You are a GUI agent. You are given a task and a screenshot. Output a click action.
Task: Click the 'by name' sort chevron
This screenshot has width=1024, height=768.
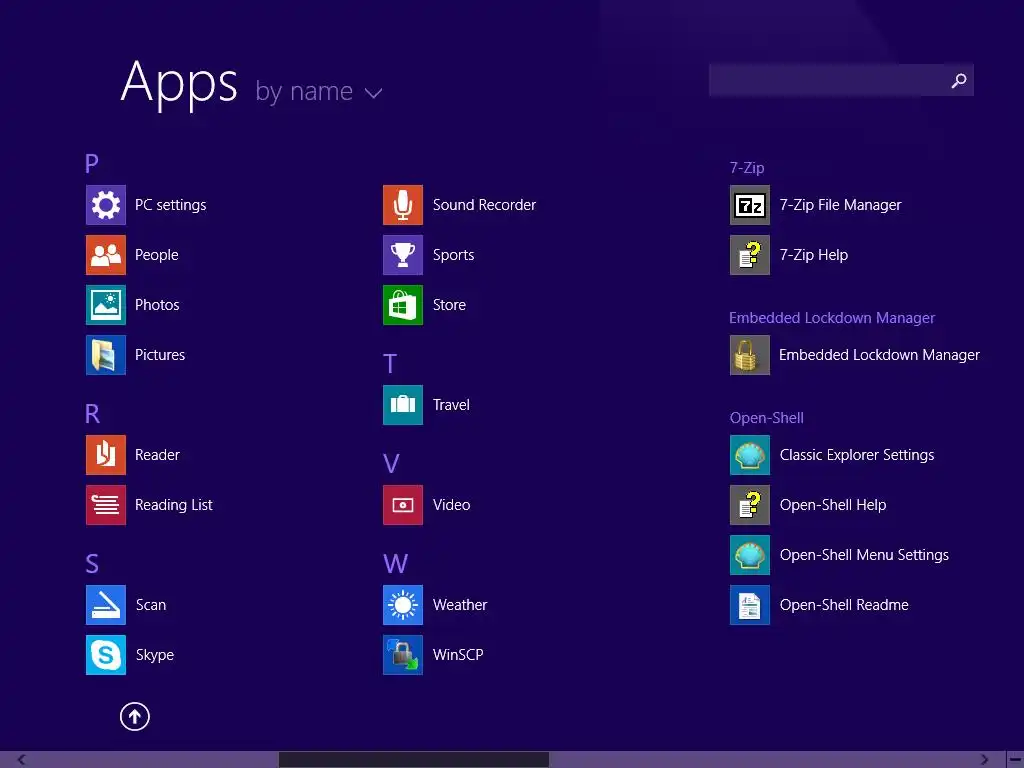coord(373,93)
